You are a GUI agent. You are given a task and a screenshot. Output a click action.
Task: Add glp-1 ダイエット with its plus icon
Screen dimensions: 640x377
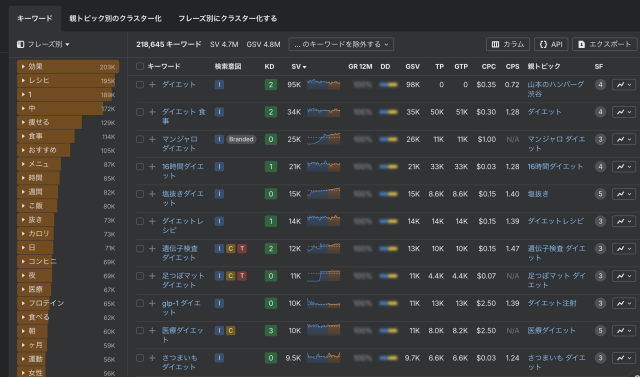pyautogui.click(x=152, y=303)
